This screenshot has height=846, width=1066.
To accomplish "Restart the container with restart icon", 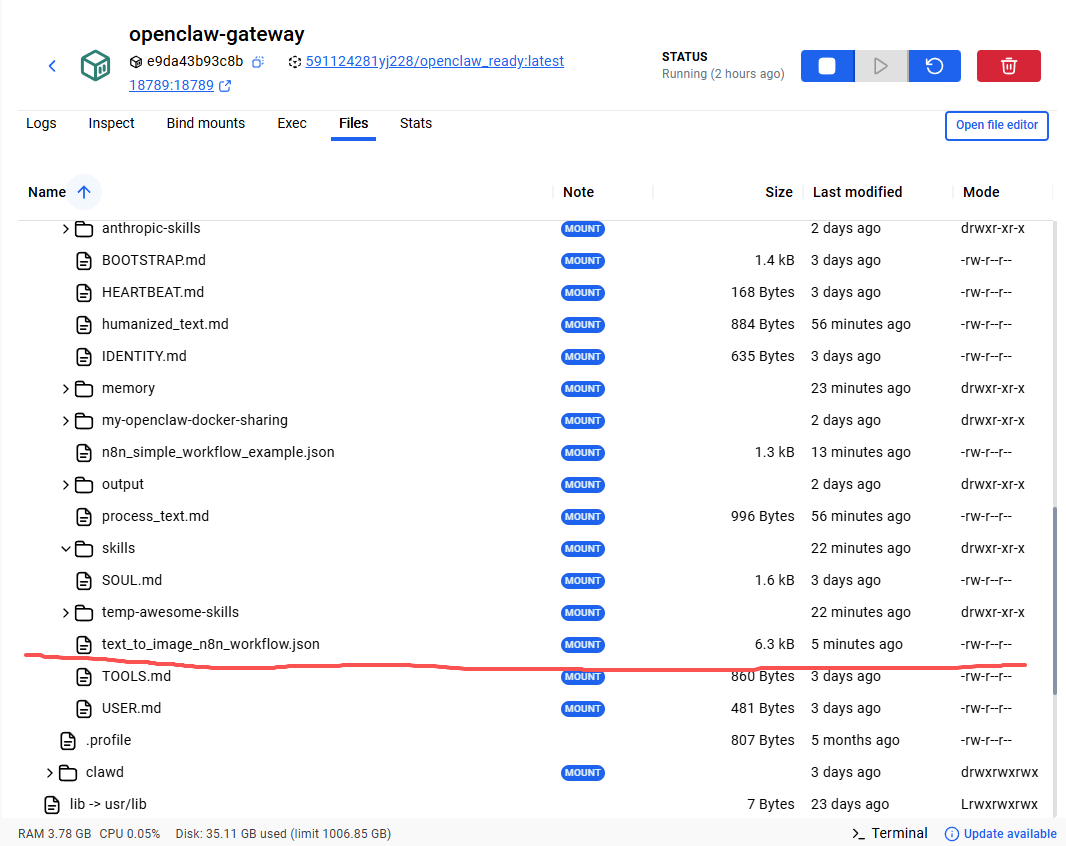I will click(x=934, y=66).
